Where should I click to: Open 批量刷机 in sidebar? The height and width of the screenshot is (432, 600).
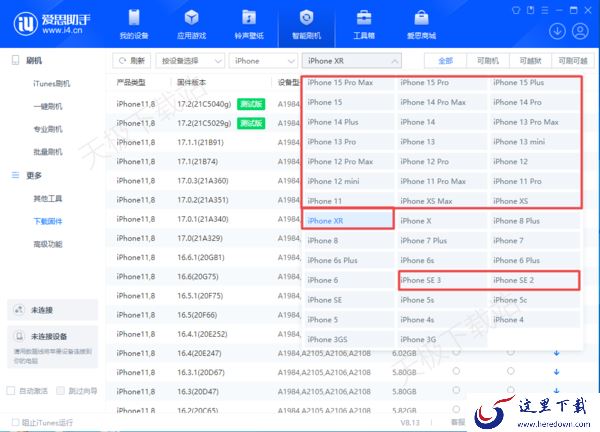point(48,152)
